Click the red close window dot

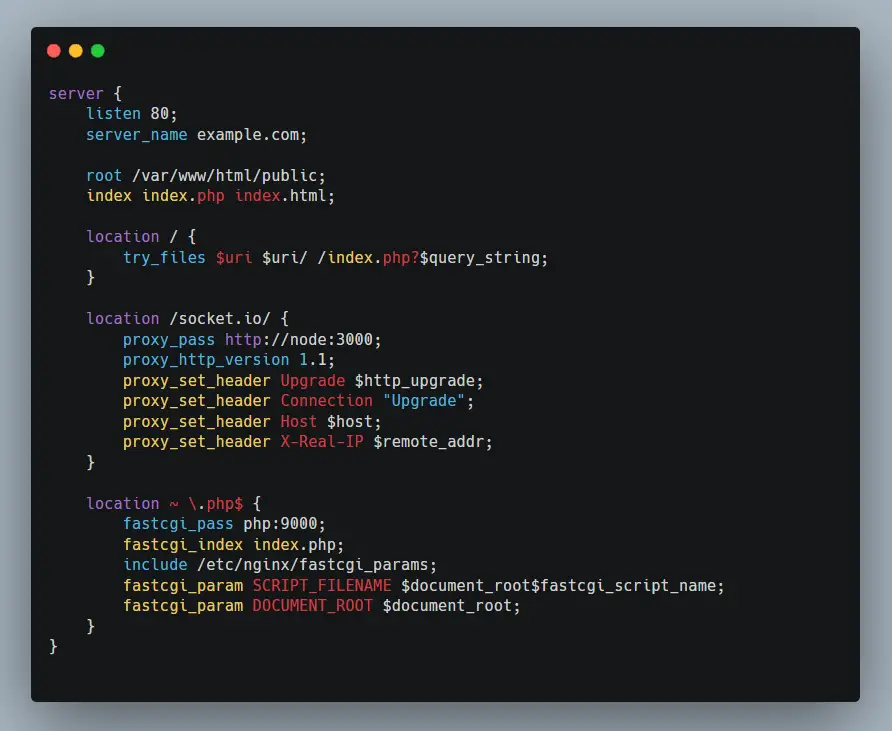53,51
